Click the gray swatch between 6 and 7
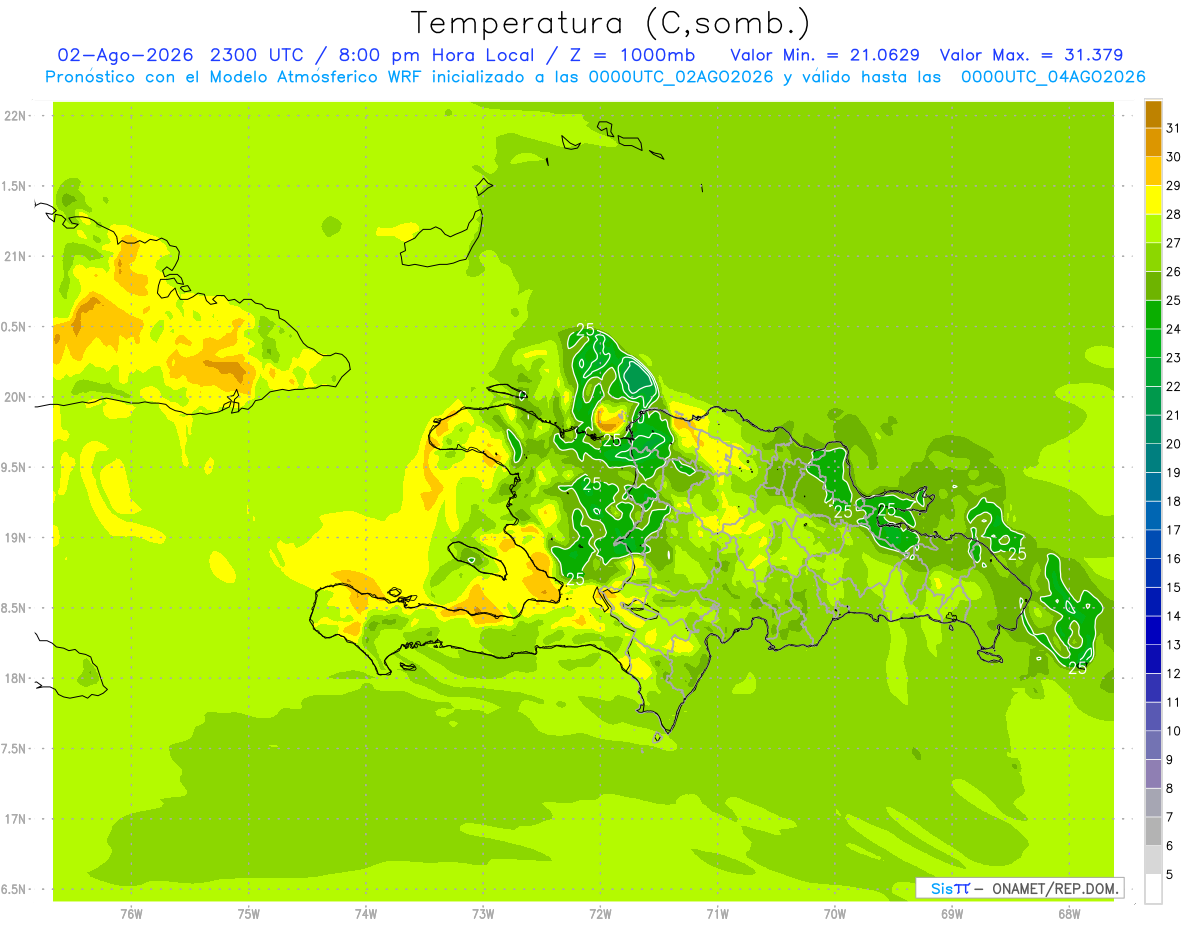The width and height of the screenshot is (1200, 927). [x=1153, y=831]
